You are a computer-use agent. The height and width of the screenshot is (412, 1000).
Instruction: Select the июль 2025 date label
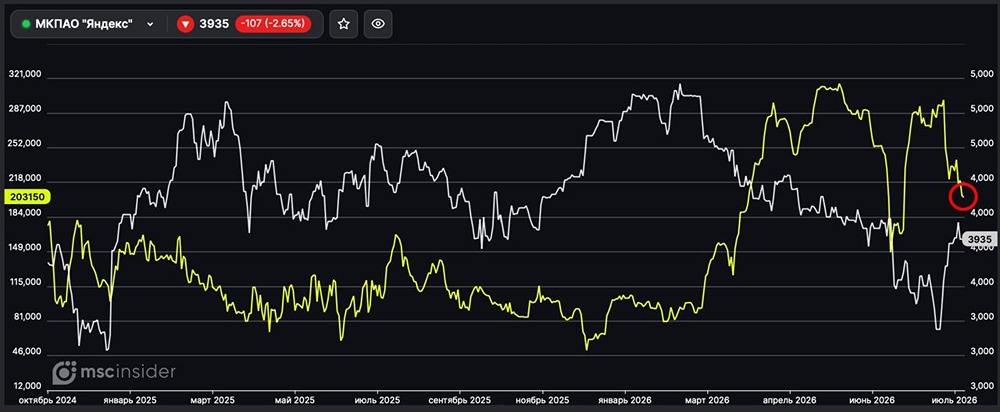click(x=377, y=401)
